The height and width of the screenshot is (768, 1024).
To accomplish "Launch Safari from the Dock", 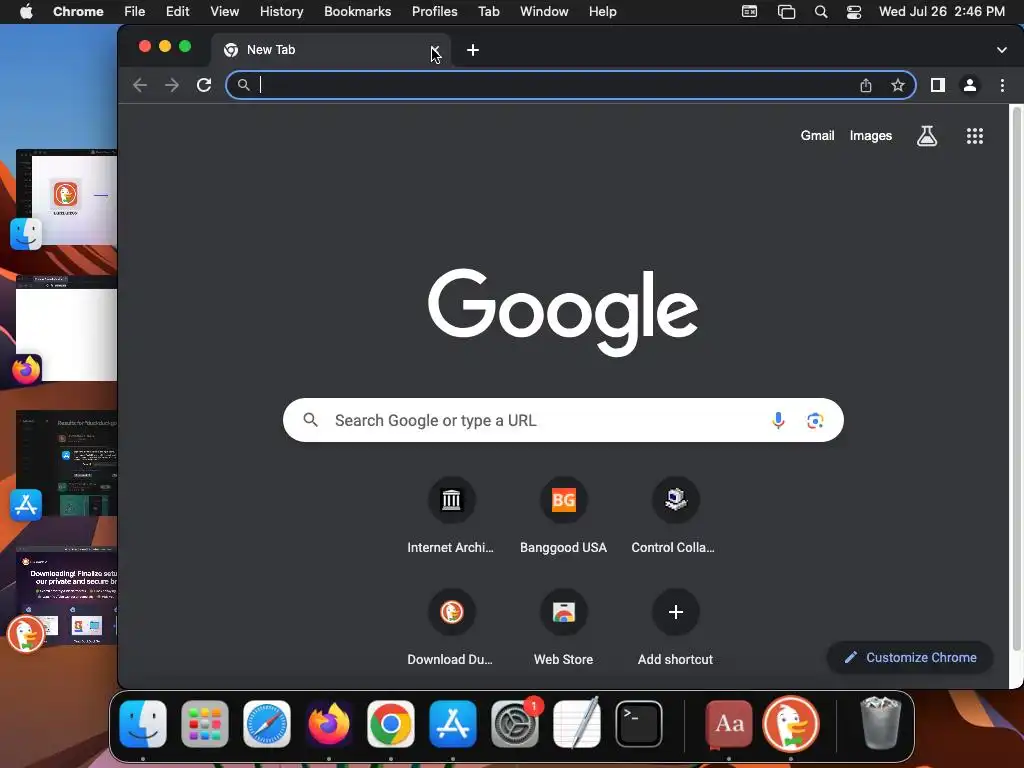I will (266, 724).
